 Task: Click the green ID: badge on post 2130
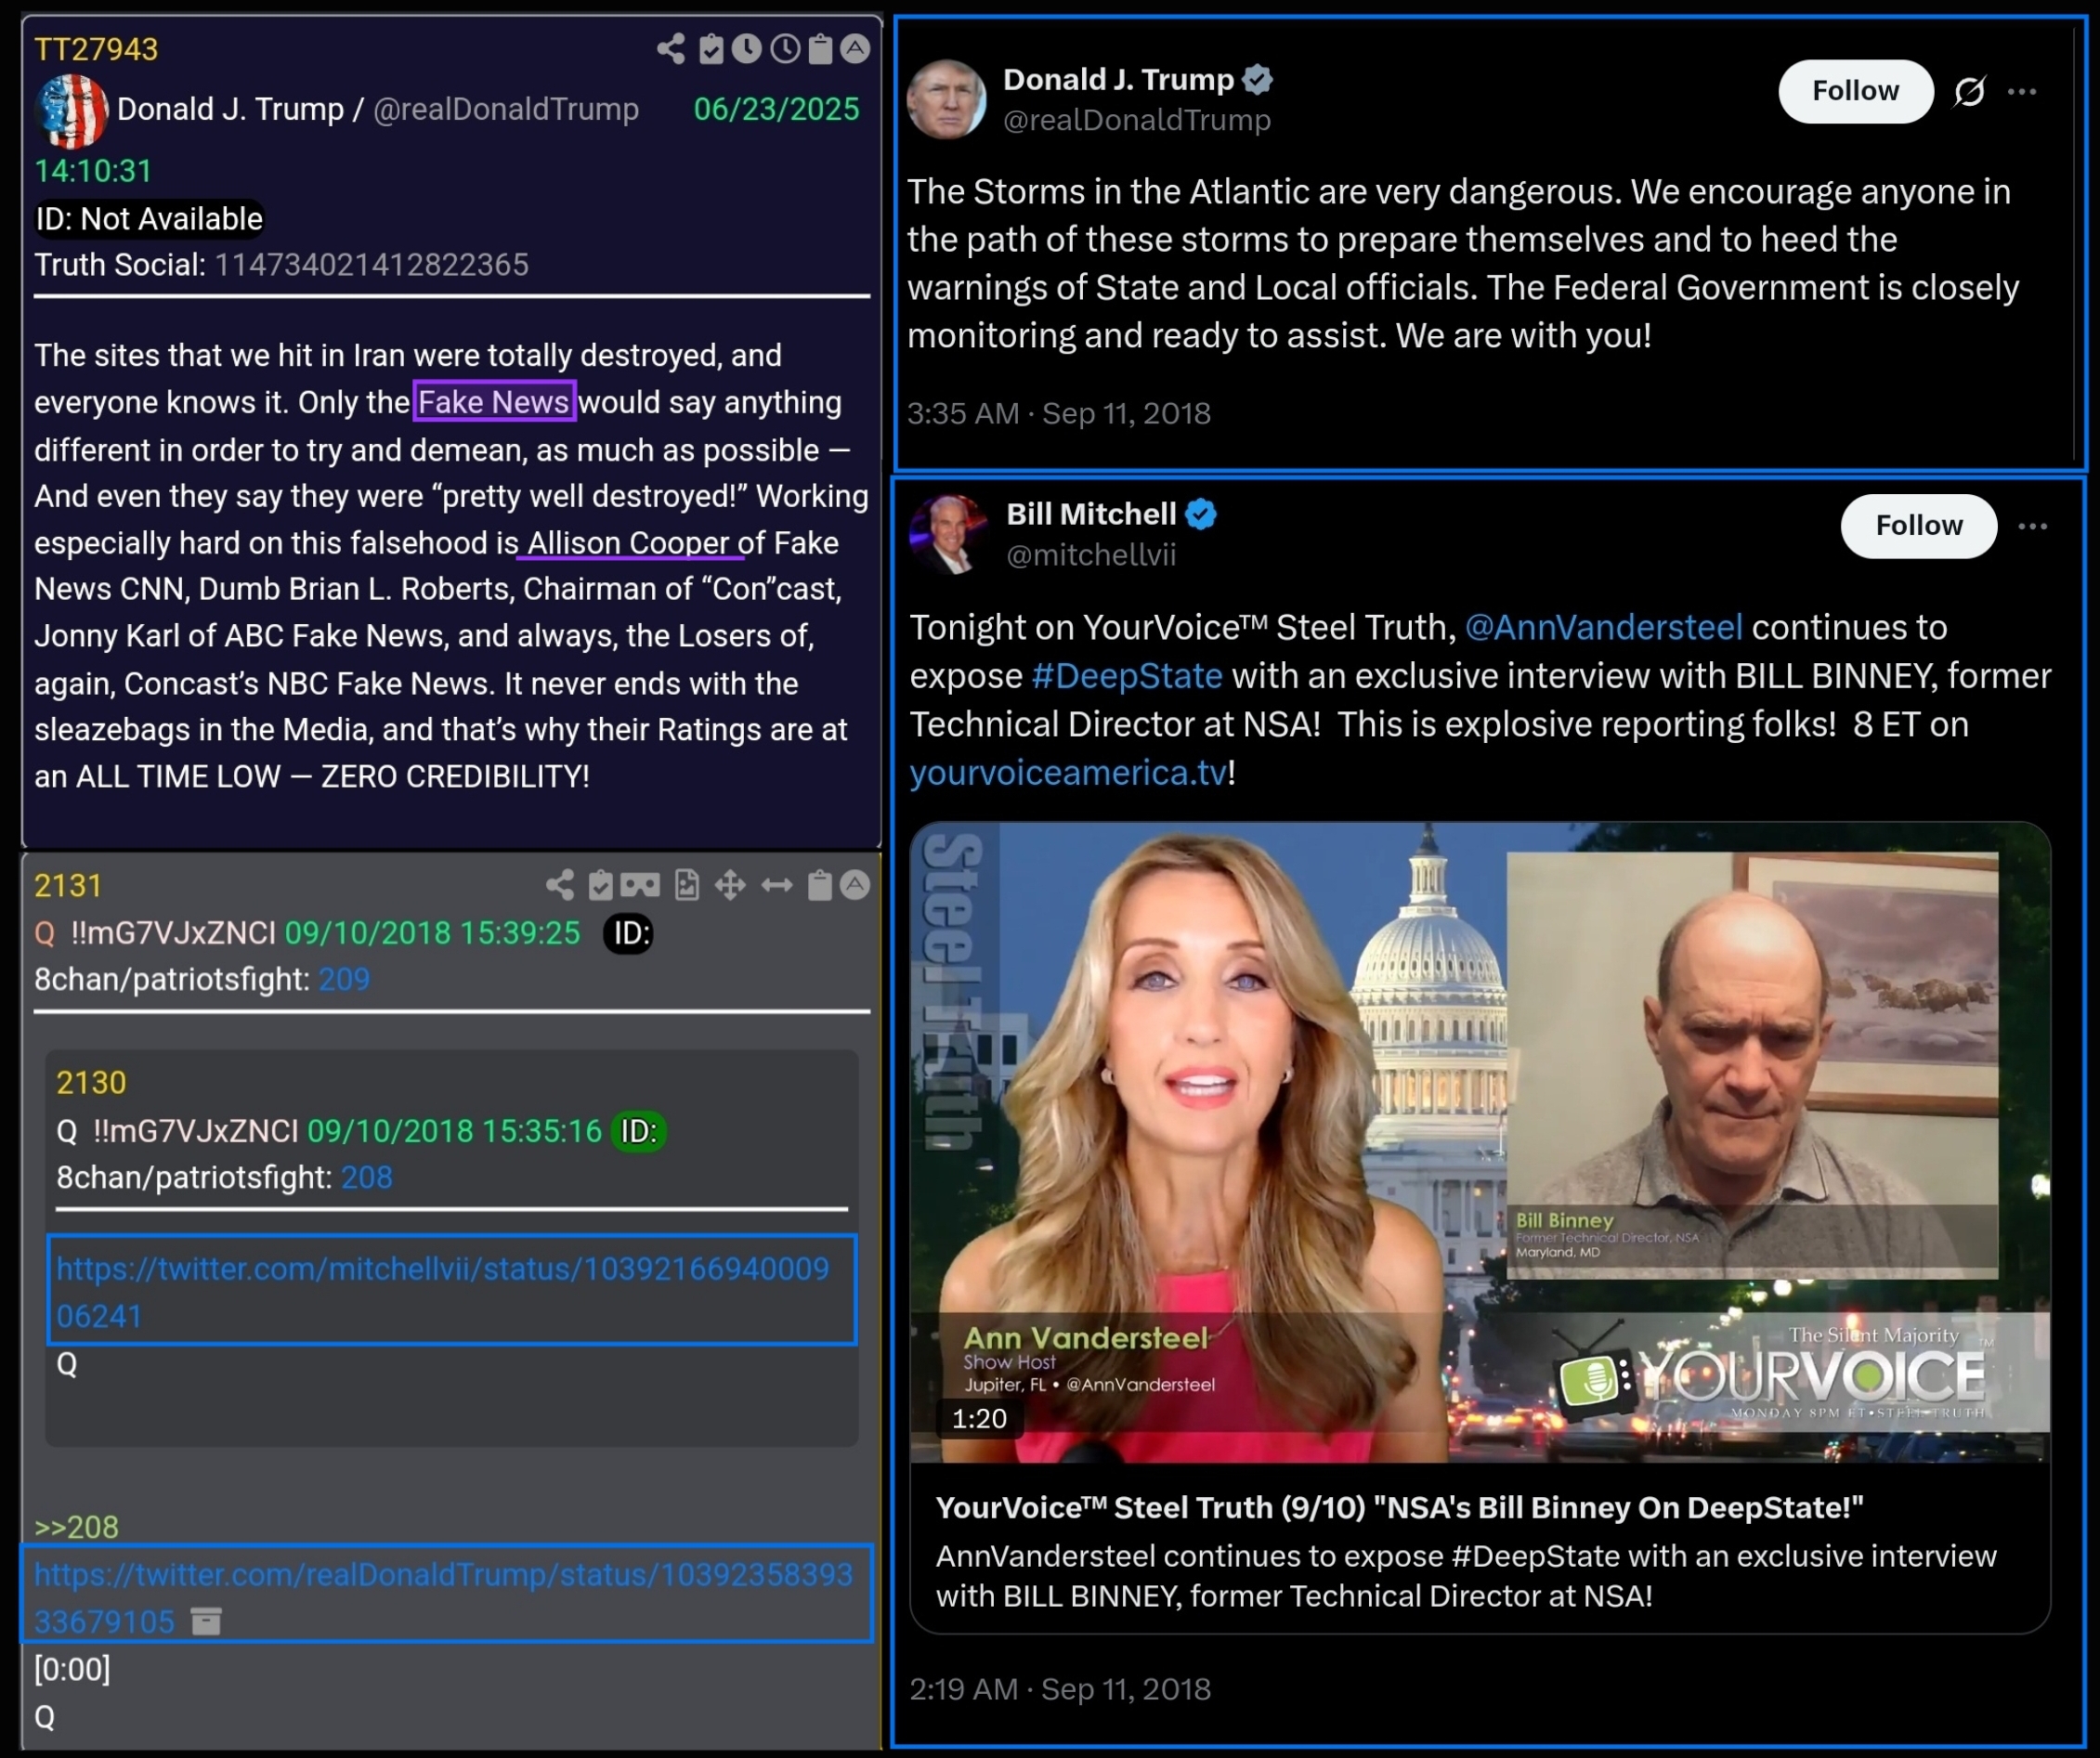639,1131
